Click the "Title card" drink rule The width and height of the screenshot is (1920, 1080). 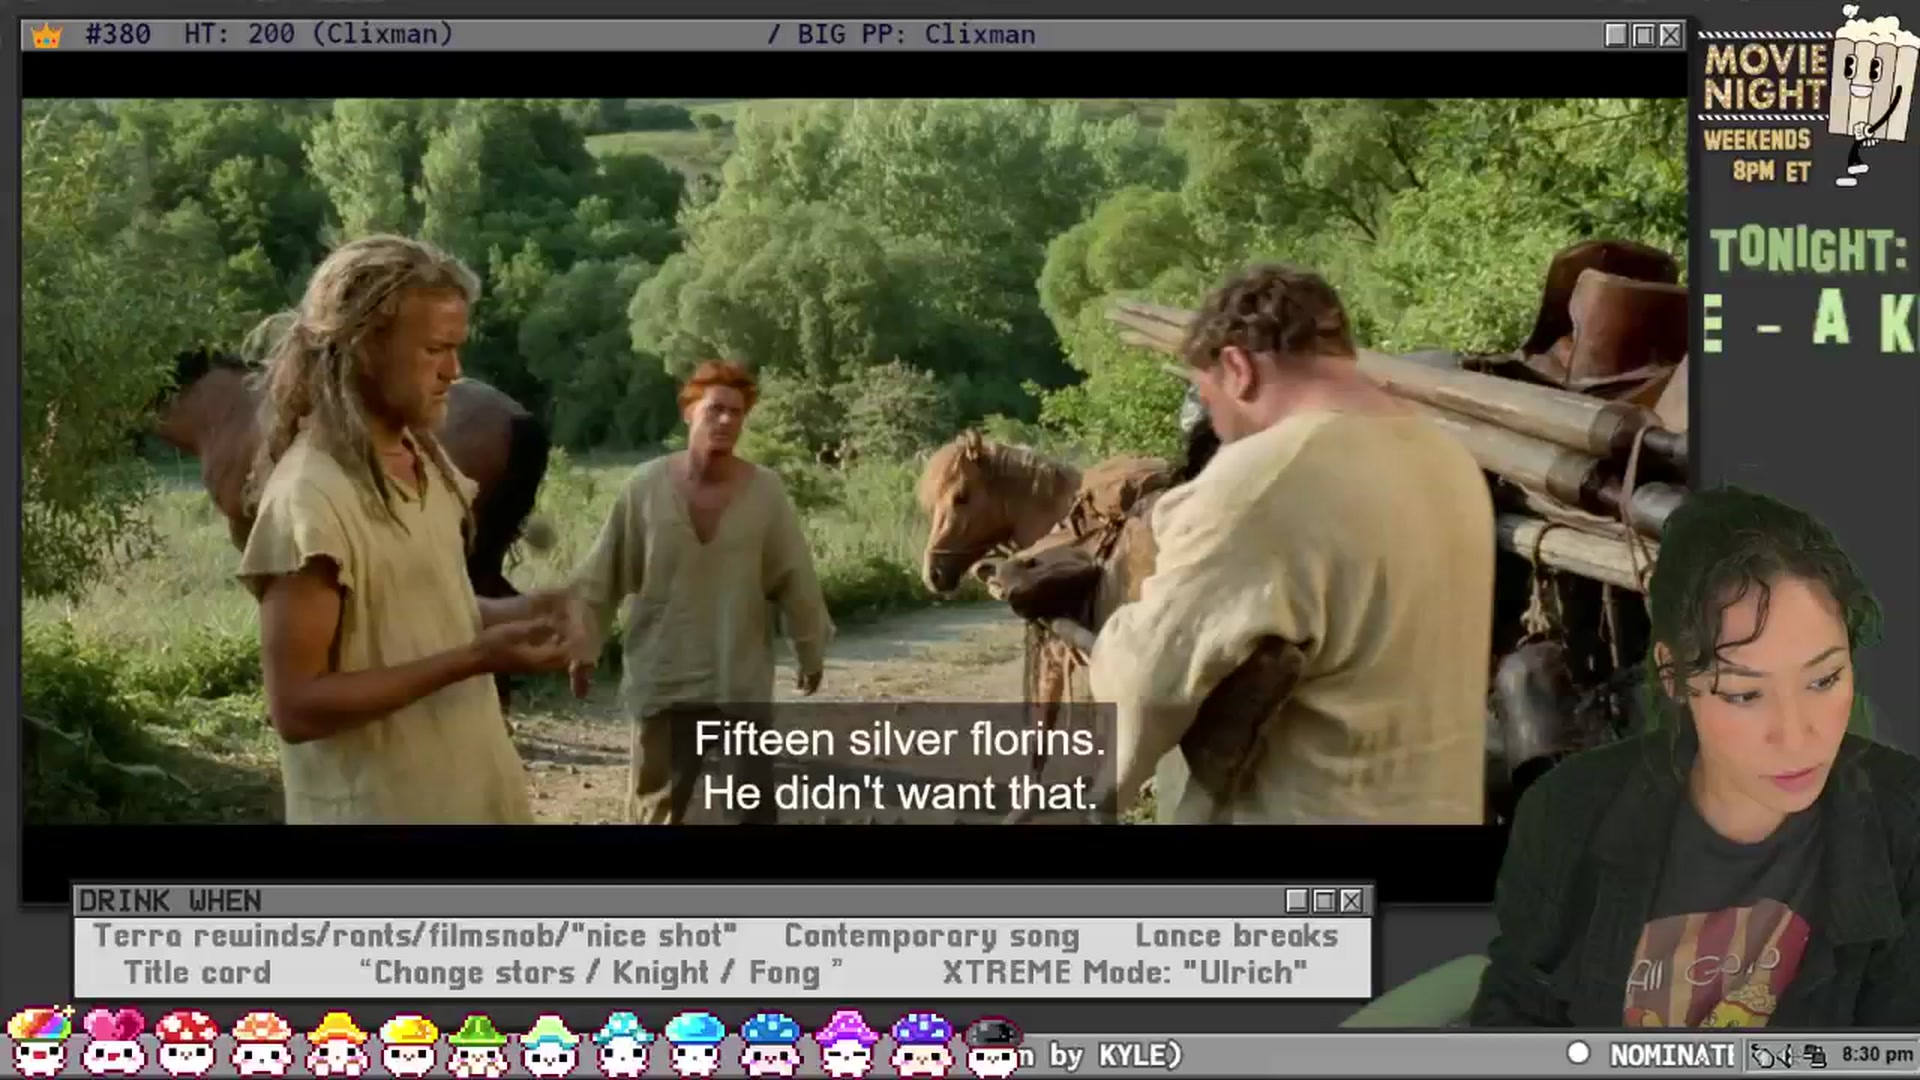[x=197, y=972]
